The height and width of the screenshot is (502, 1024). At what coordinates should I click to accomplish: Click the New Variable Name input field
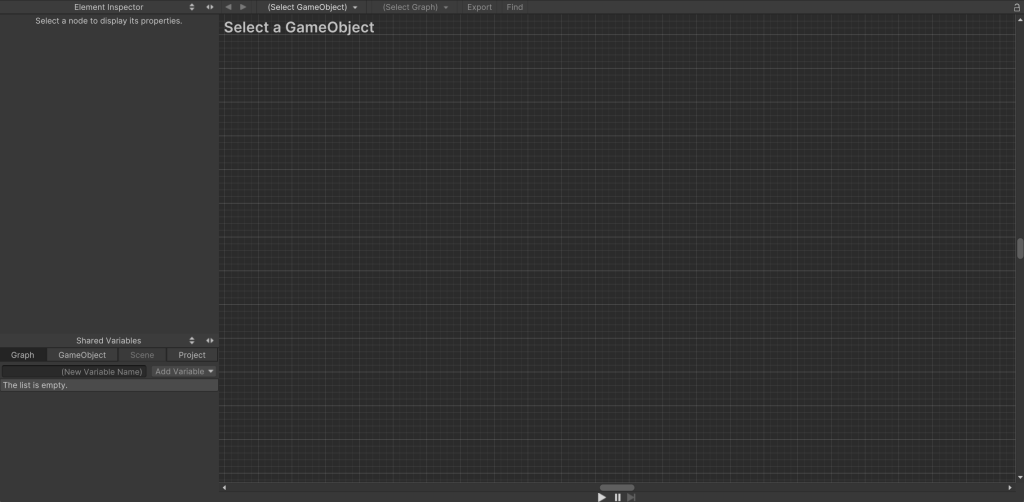point(74,371)
